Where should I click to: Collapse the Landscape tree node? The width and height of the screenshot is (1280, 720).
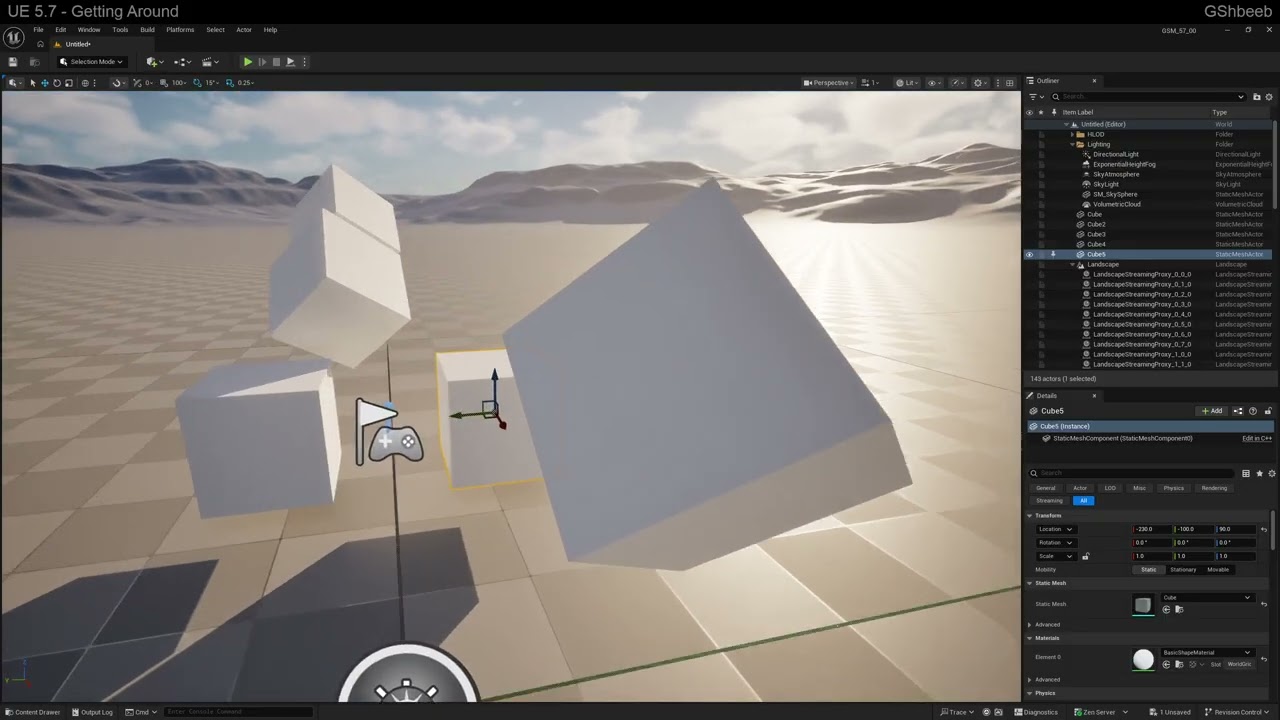click(x=1073, y=264)
